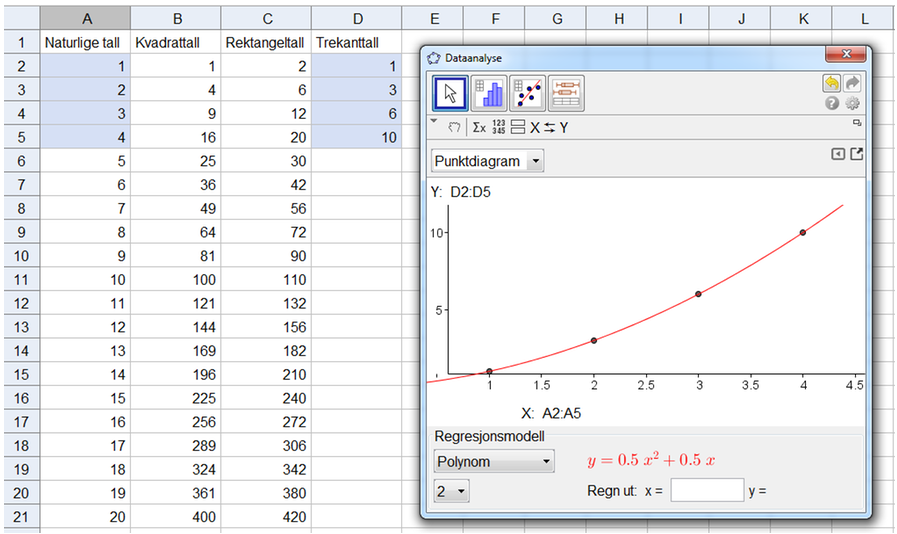
Task: Swap X and Y data columns
Action: pyautogui.click(x=549, y=127)
